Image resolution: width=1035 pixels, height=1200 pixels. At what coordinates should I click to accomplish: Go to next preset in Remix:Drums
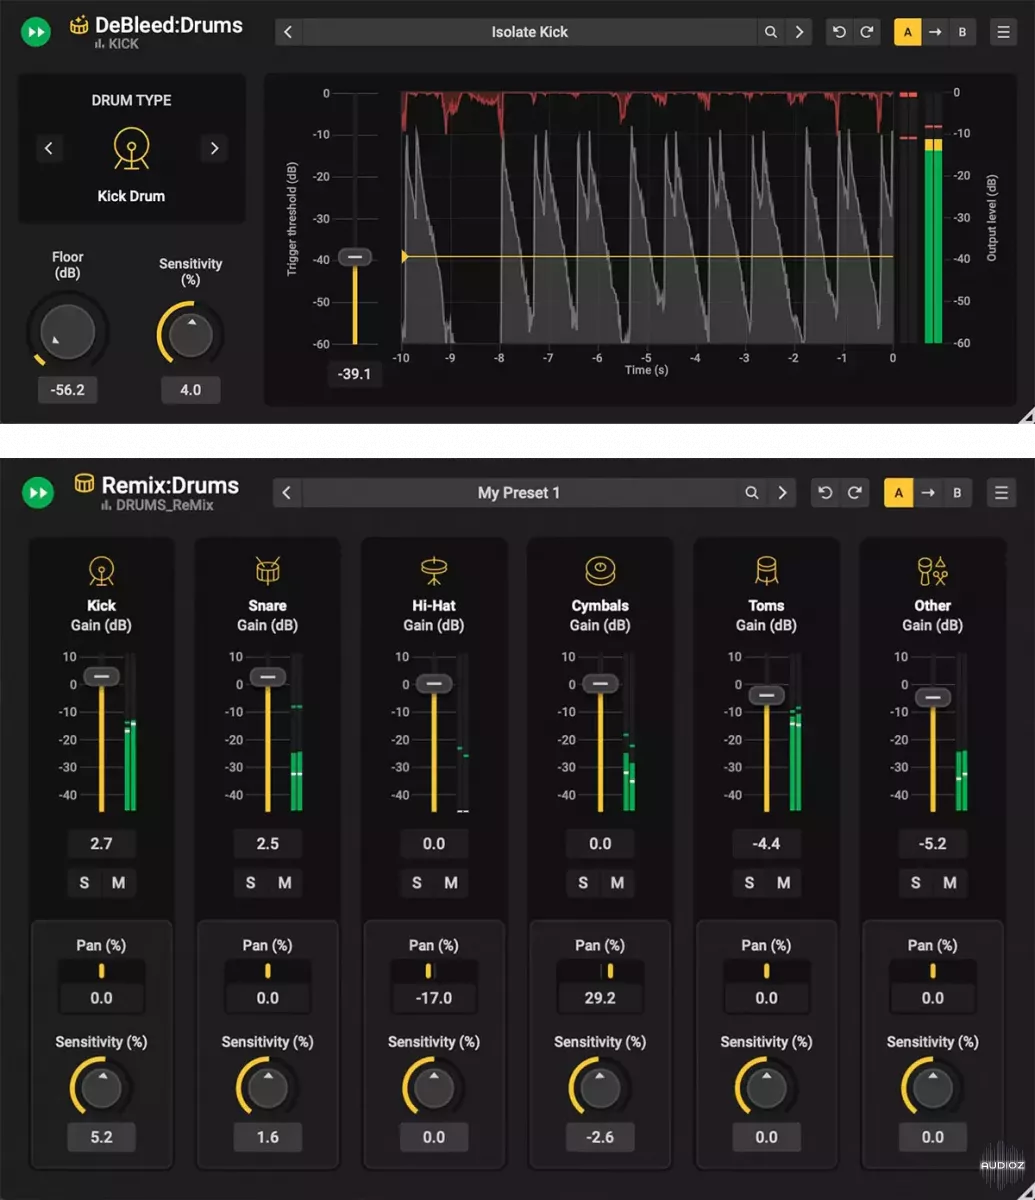(x=782, y=493)
